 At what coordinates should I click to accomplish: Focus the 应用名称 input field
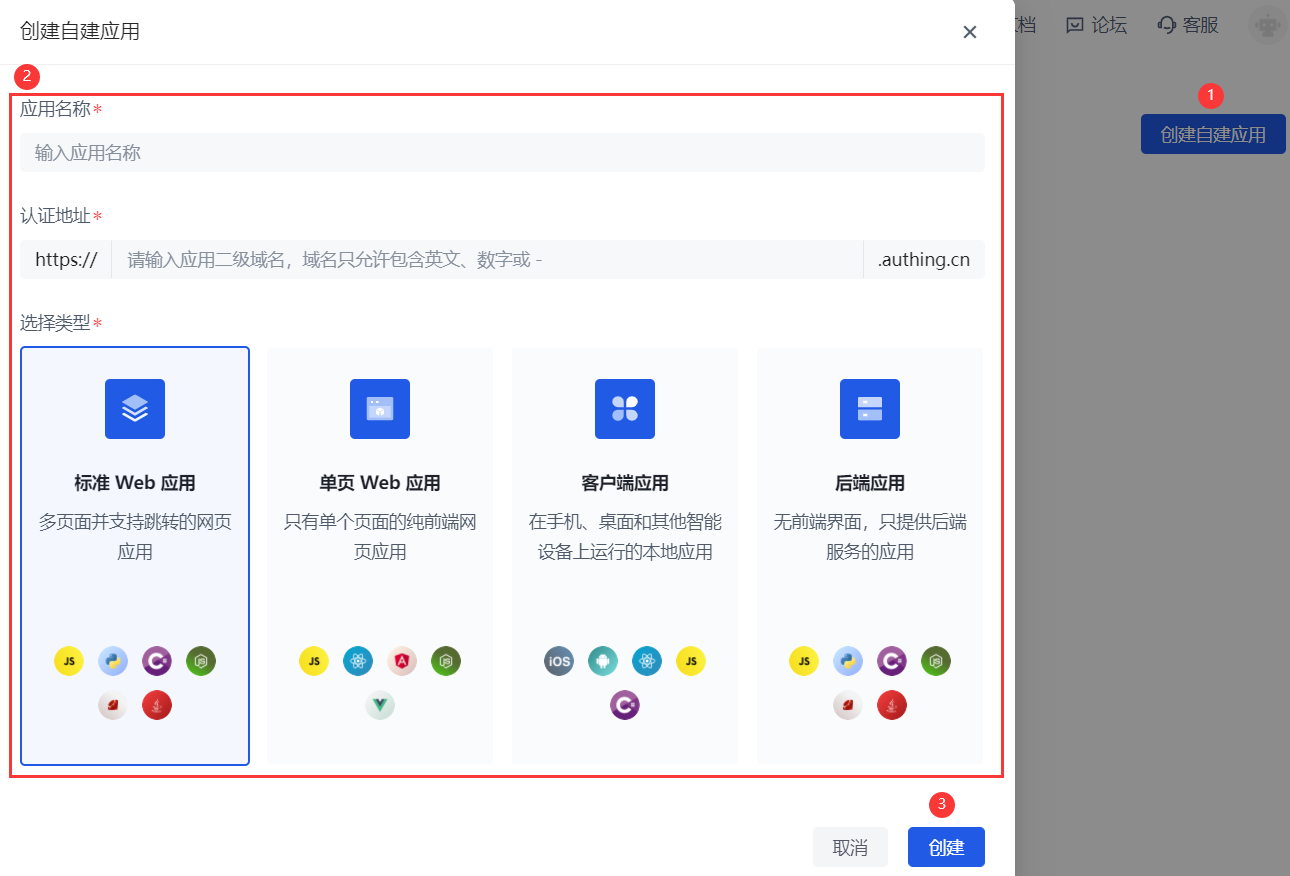[x=502, y=153]
